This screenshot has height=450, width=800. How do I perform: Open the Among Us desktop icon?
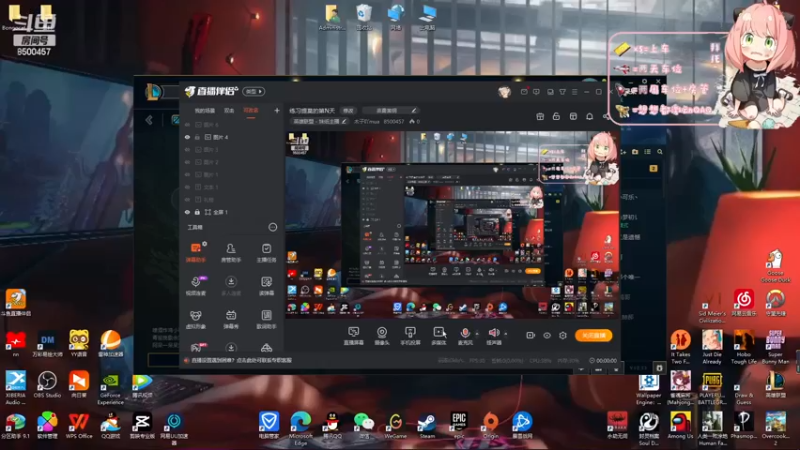[x=680, y=426]
